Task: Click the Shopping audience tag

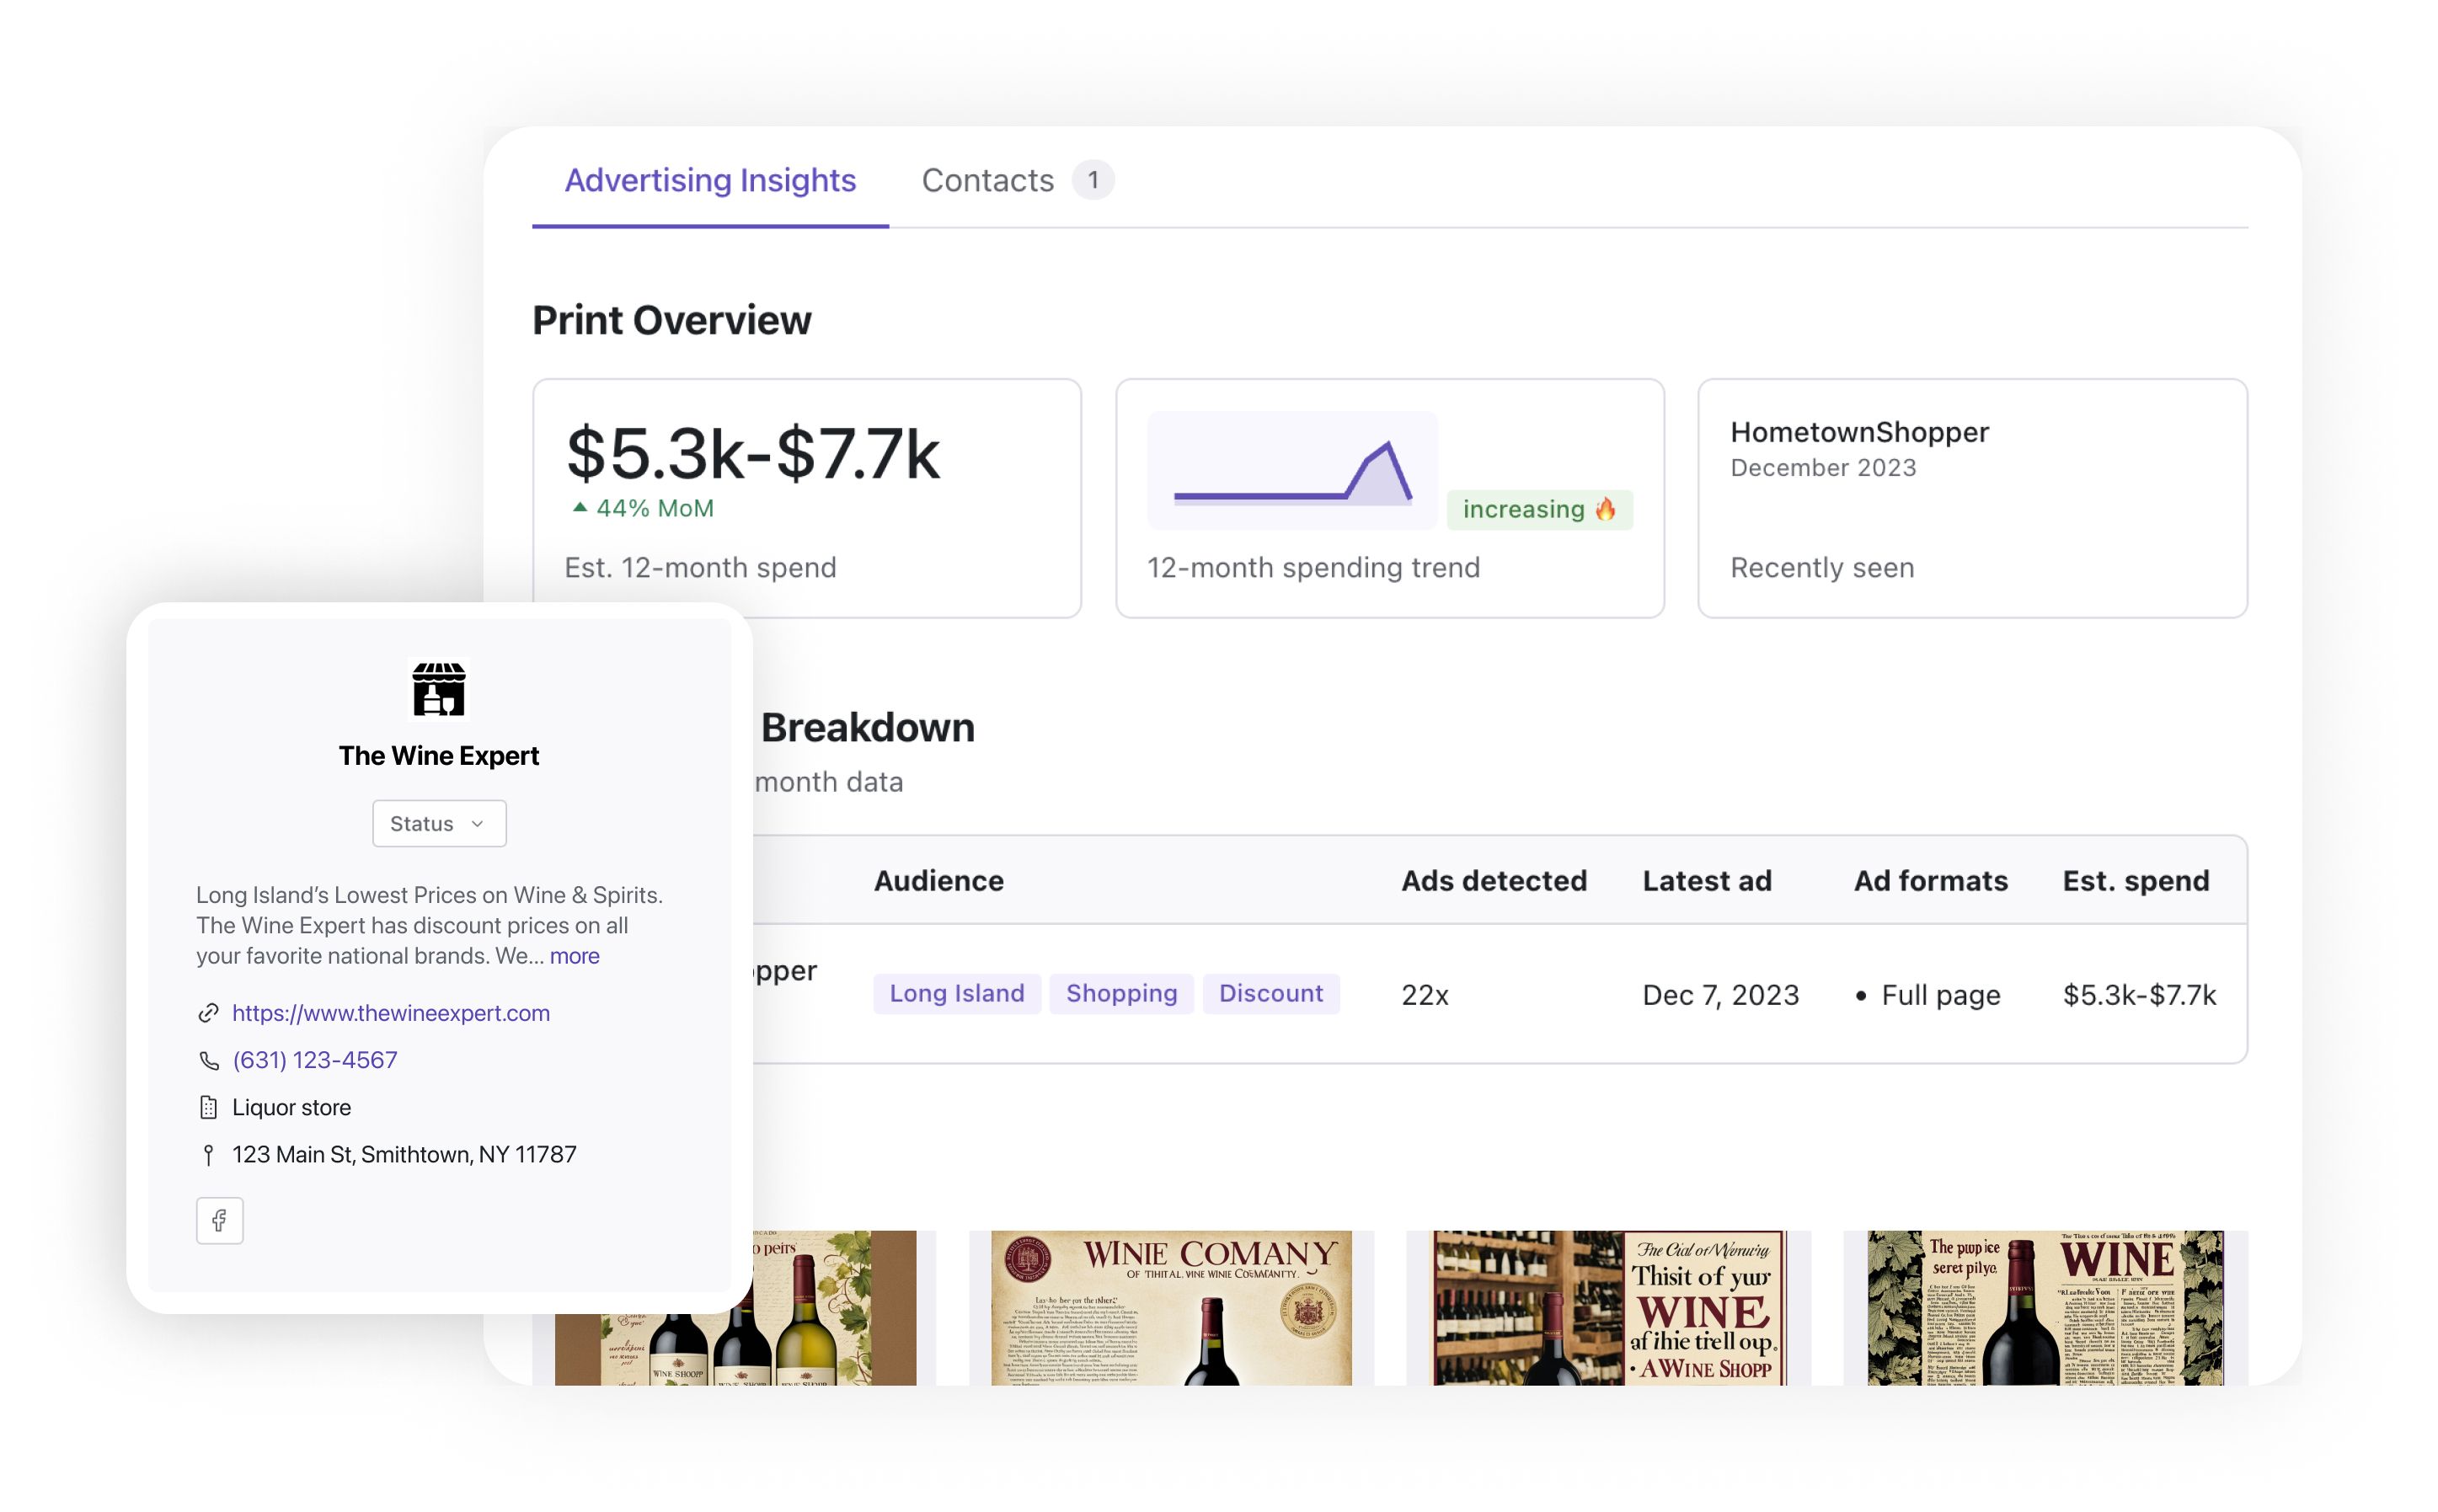Action: (1120, 993)
